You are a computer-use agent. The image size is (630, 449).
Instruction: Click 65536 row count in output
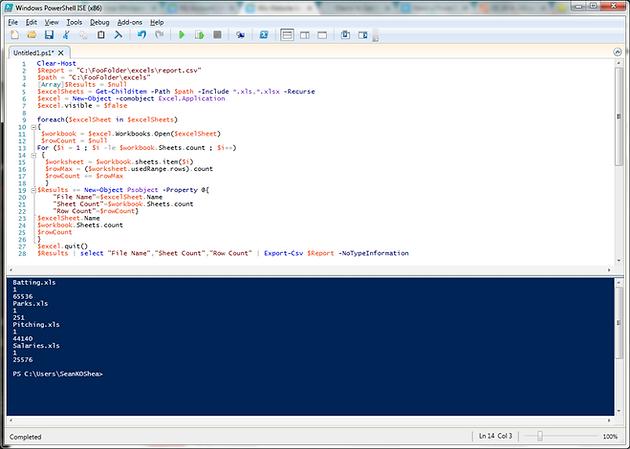tap(23, 296)
